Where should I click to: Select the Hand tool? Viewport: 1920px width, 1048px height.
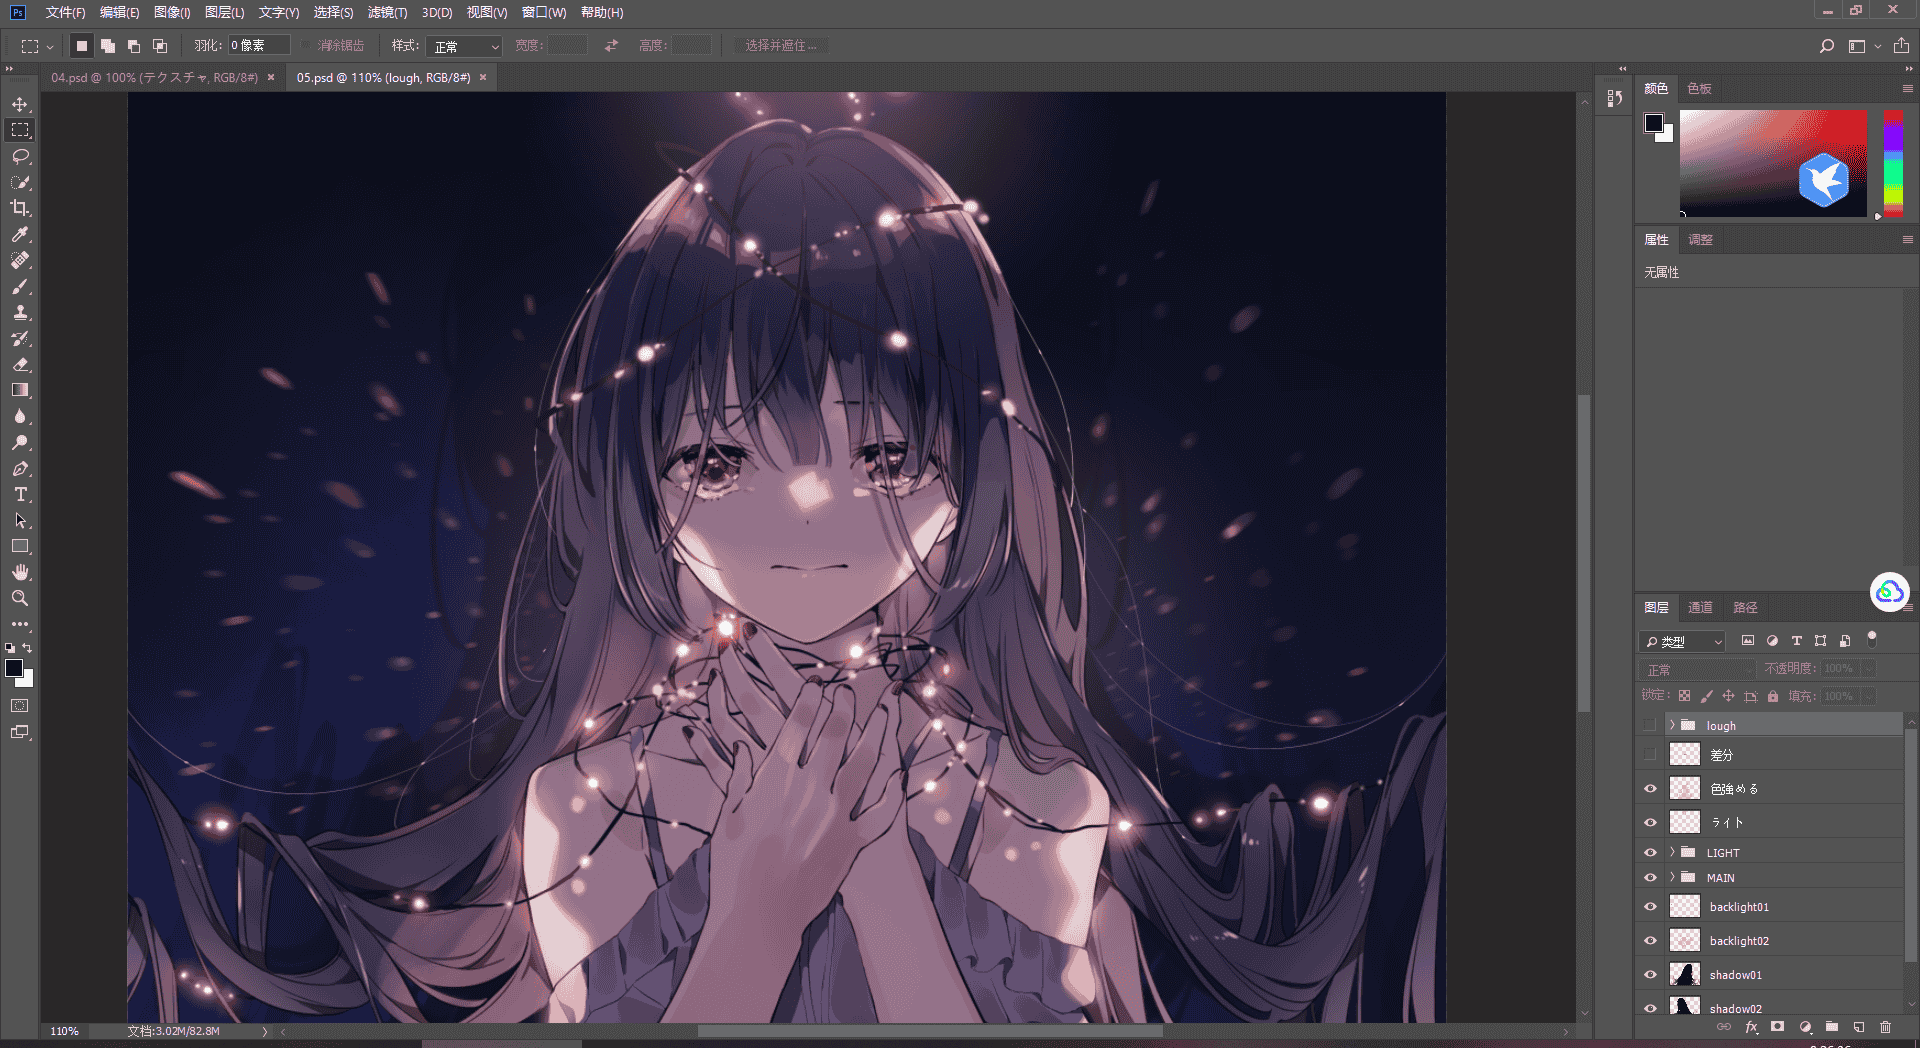[20, 572]
